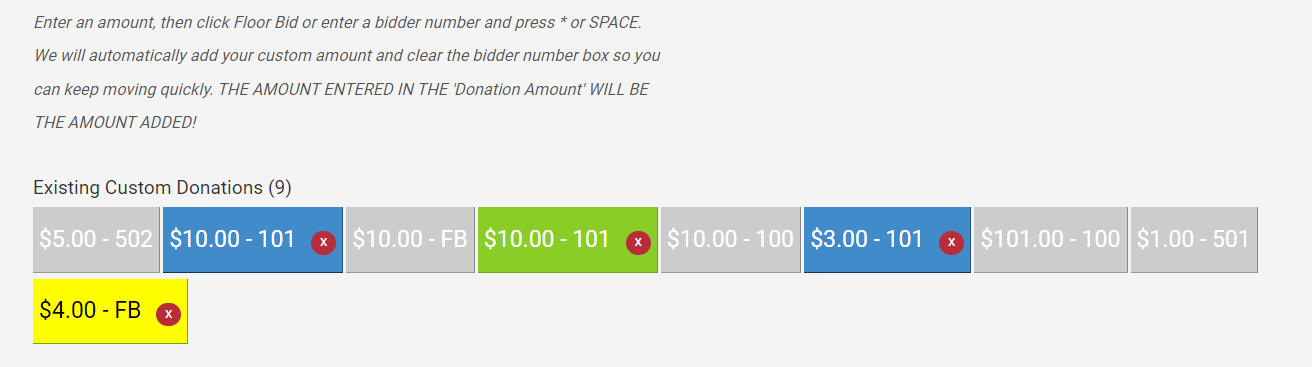Image resolution: width=1312 pixels, height=367 pixels.
Task: Click the $3.00 - 101 tile label
Action: click(867, 239)
